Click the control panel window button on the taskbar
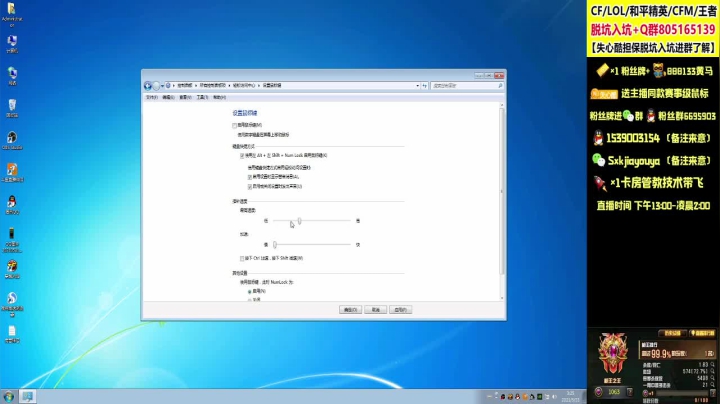The image size is (720, 404). click(27, 396)
